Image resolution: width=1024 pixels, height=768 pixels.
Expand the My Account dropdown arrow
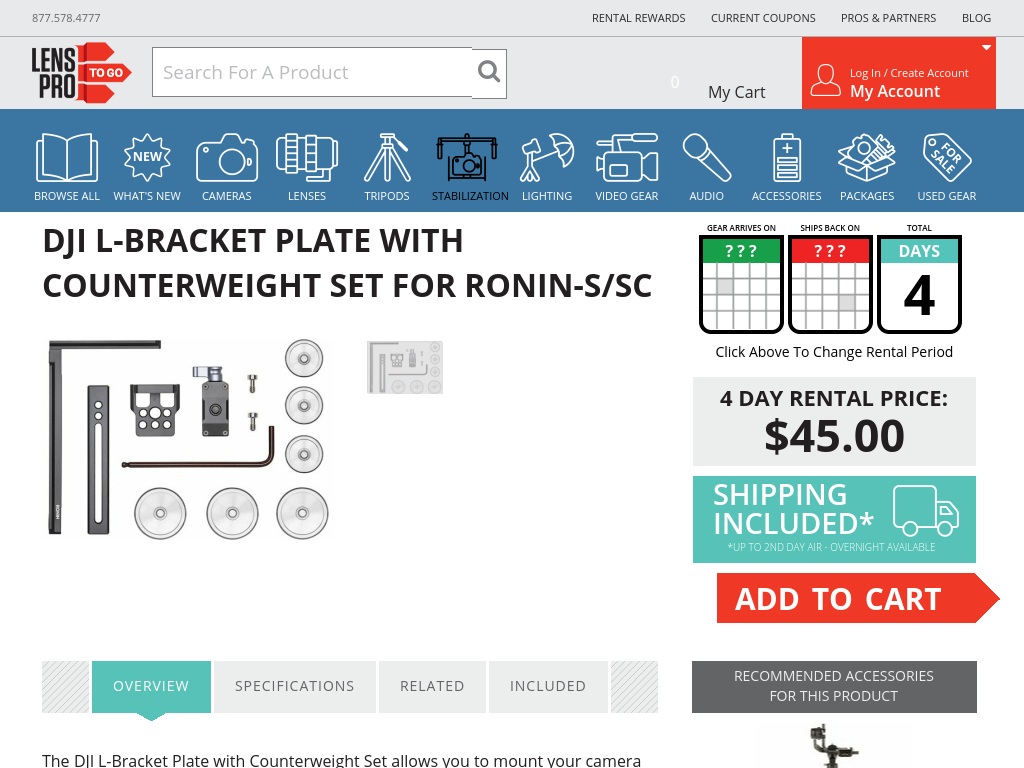(986, 48)
